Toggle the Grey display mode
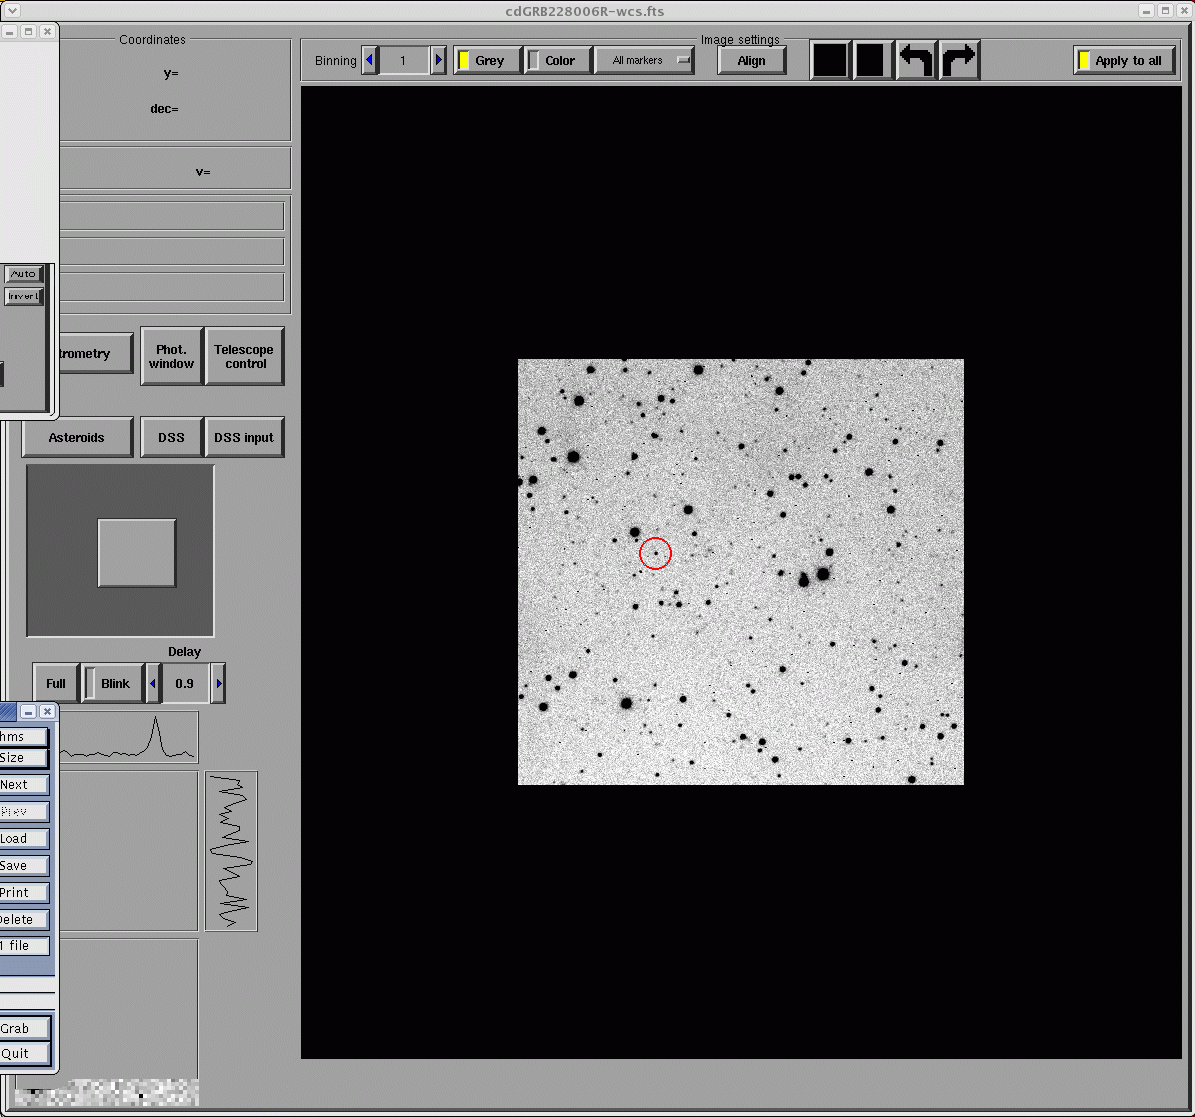 (487, 60)
